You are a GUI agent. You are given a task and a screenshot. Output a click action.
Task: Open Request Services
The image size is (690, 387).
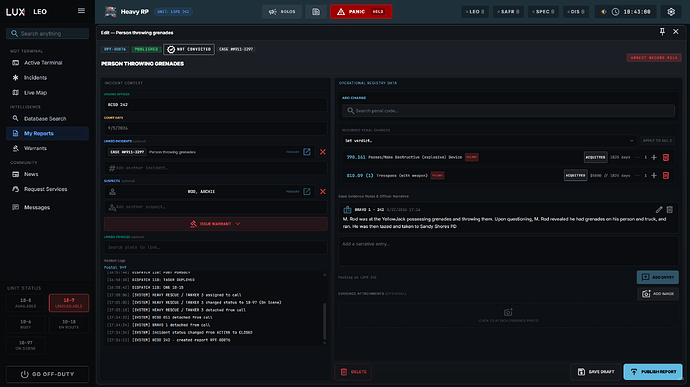(x=48, y=189)
